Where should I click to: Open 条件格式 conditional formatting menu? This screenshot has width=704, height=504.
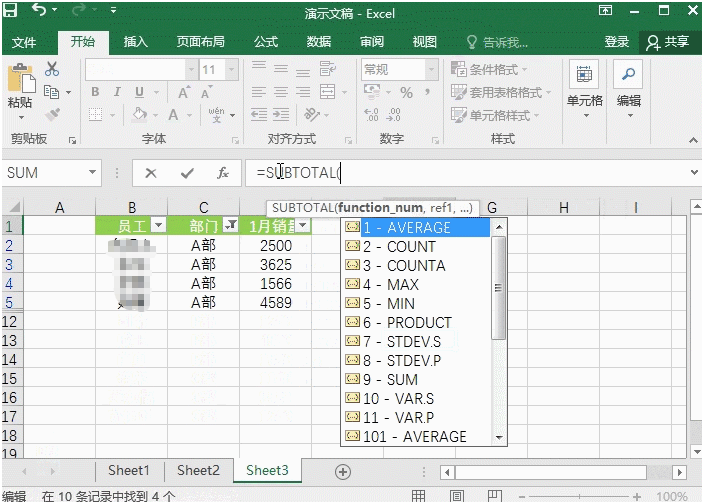[489, 70]
